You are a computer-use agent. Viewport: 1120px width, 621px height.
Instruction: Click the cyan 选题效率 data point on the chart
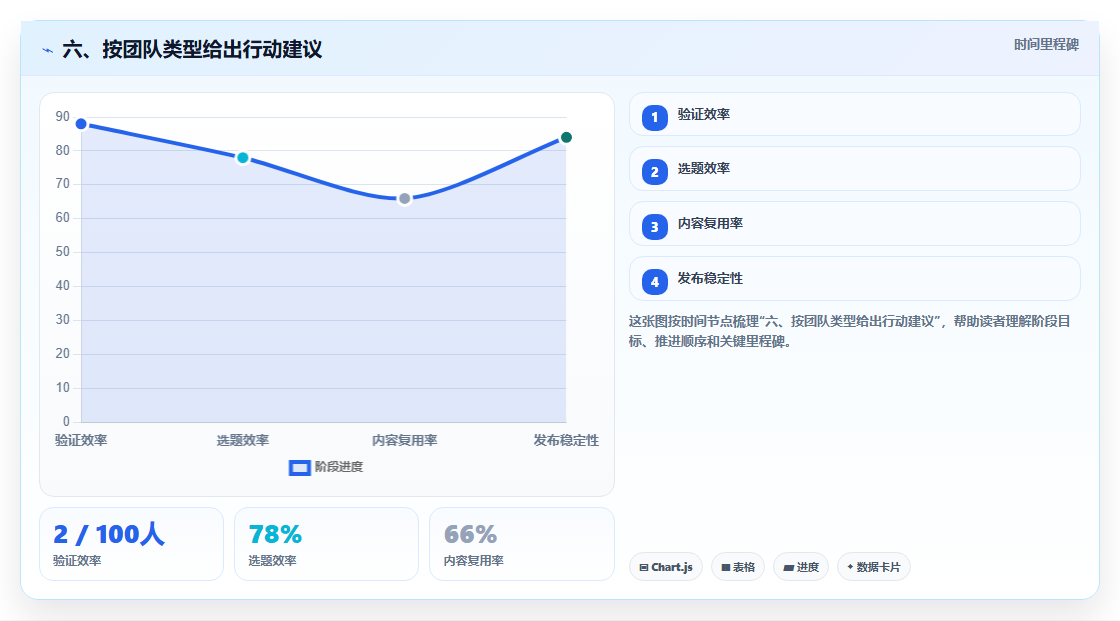[x=243, y=158]
